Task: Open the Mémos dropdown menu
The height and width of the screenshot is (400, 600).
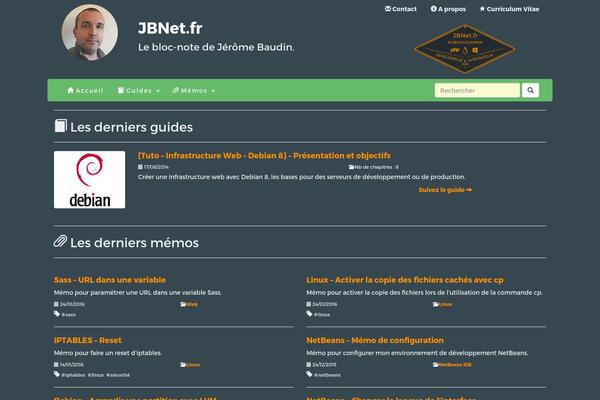Action: (194, 90)
